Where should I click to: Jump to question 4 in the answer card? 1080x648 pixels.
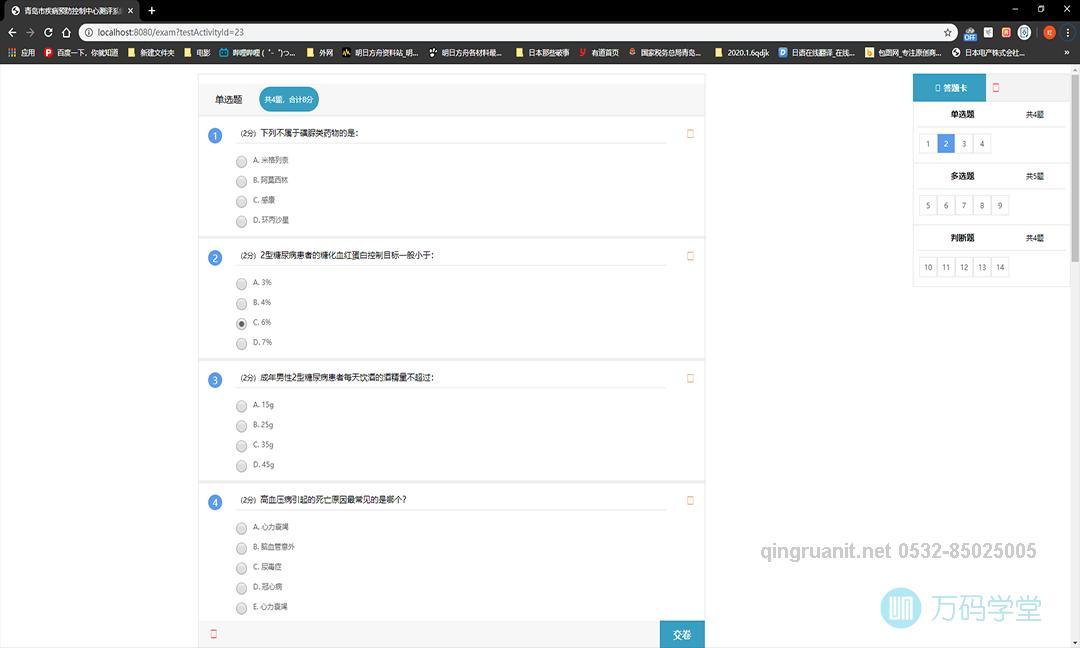[x=981, y=143]
